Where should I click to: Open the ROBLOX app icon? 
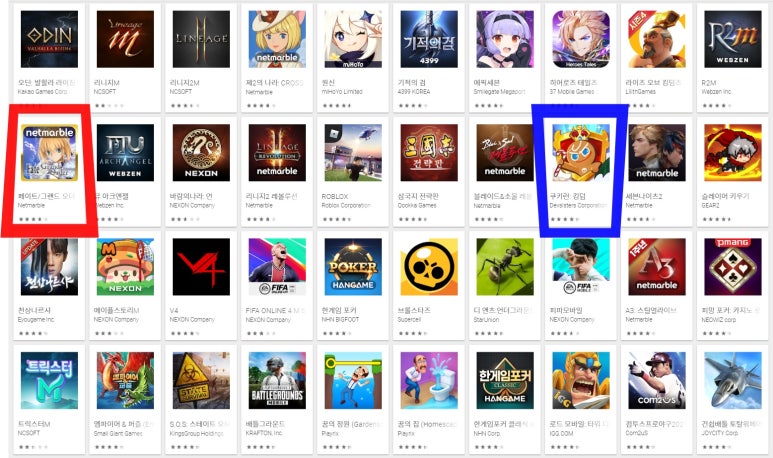[353, 152]
